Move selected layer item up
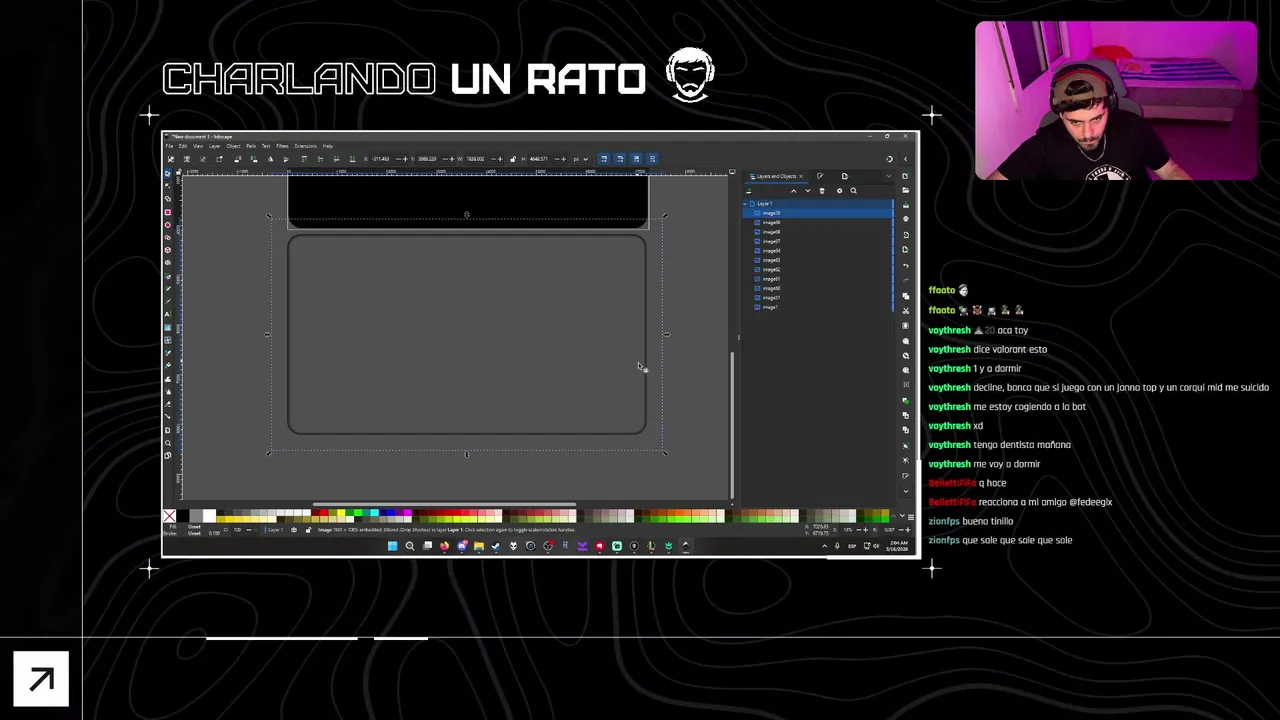The height and width of the screenshot is (720, 1280). tap(794, 191)
